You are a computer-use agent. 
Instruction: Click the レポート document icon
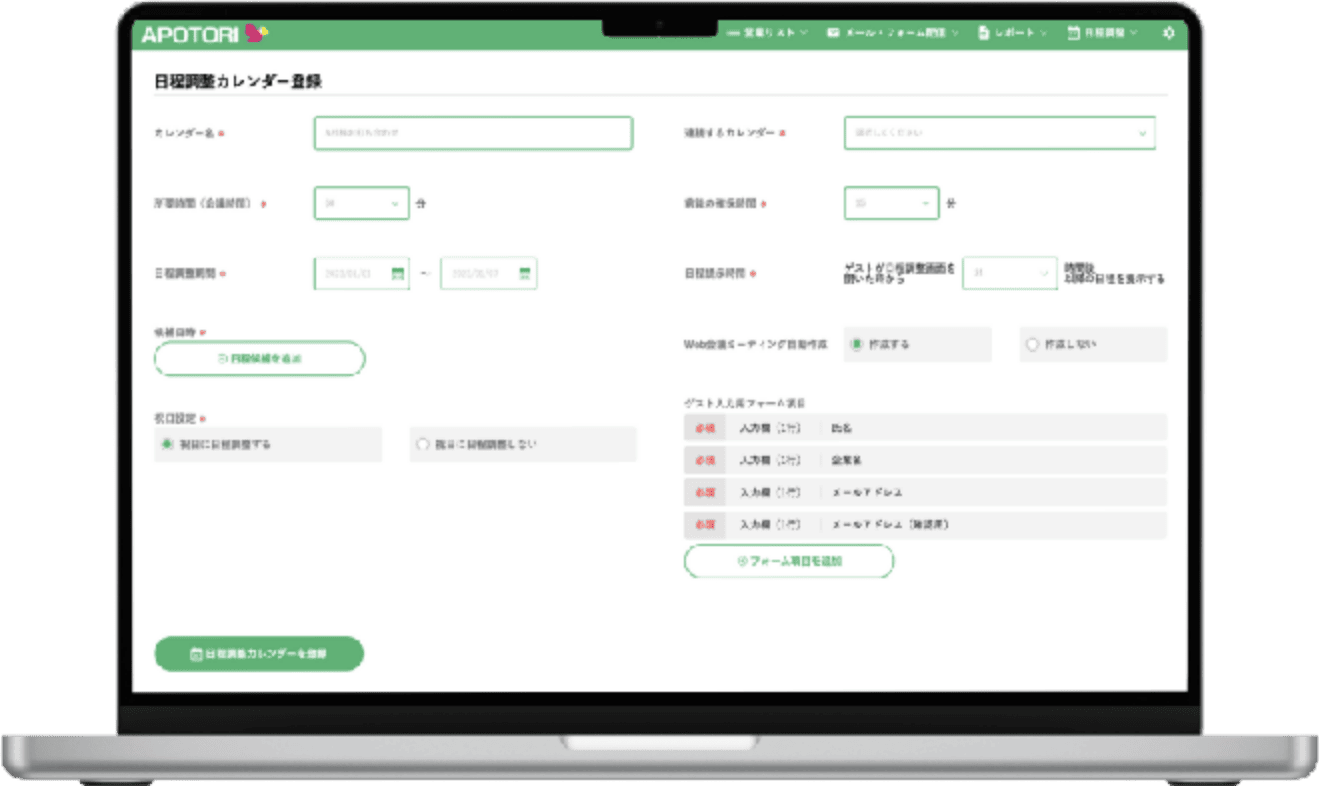tap(983, 33)
